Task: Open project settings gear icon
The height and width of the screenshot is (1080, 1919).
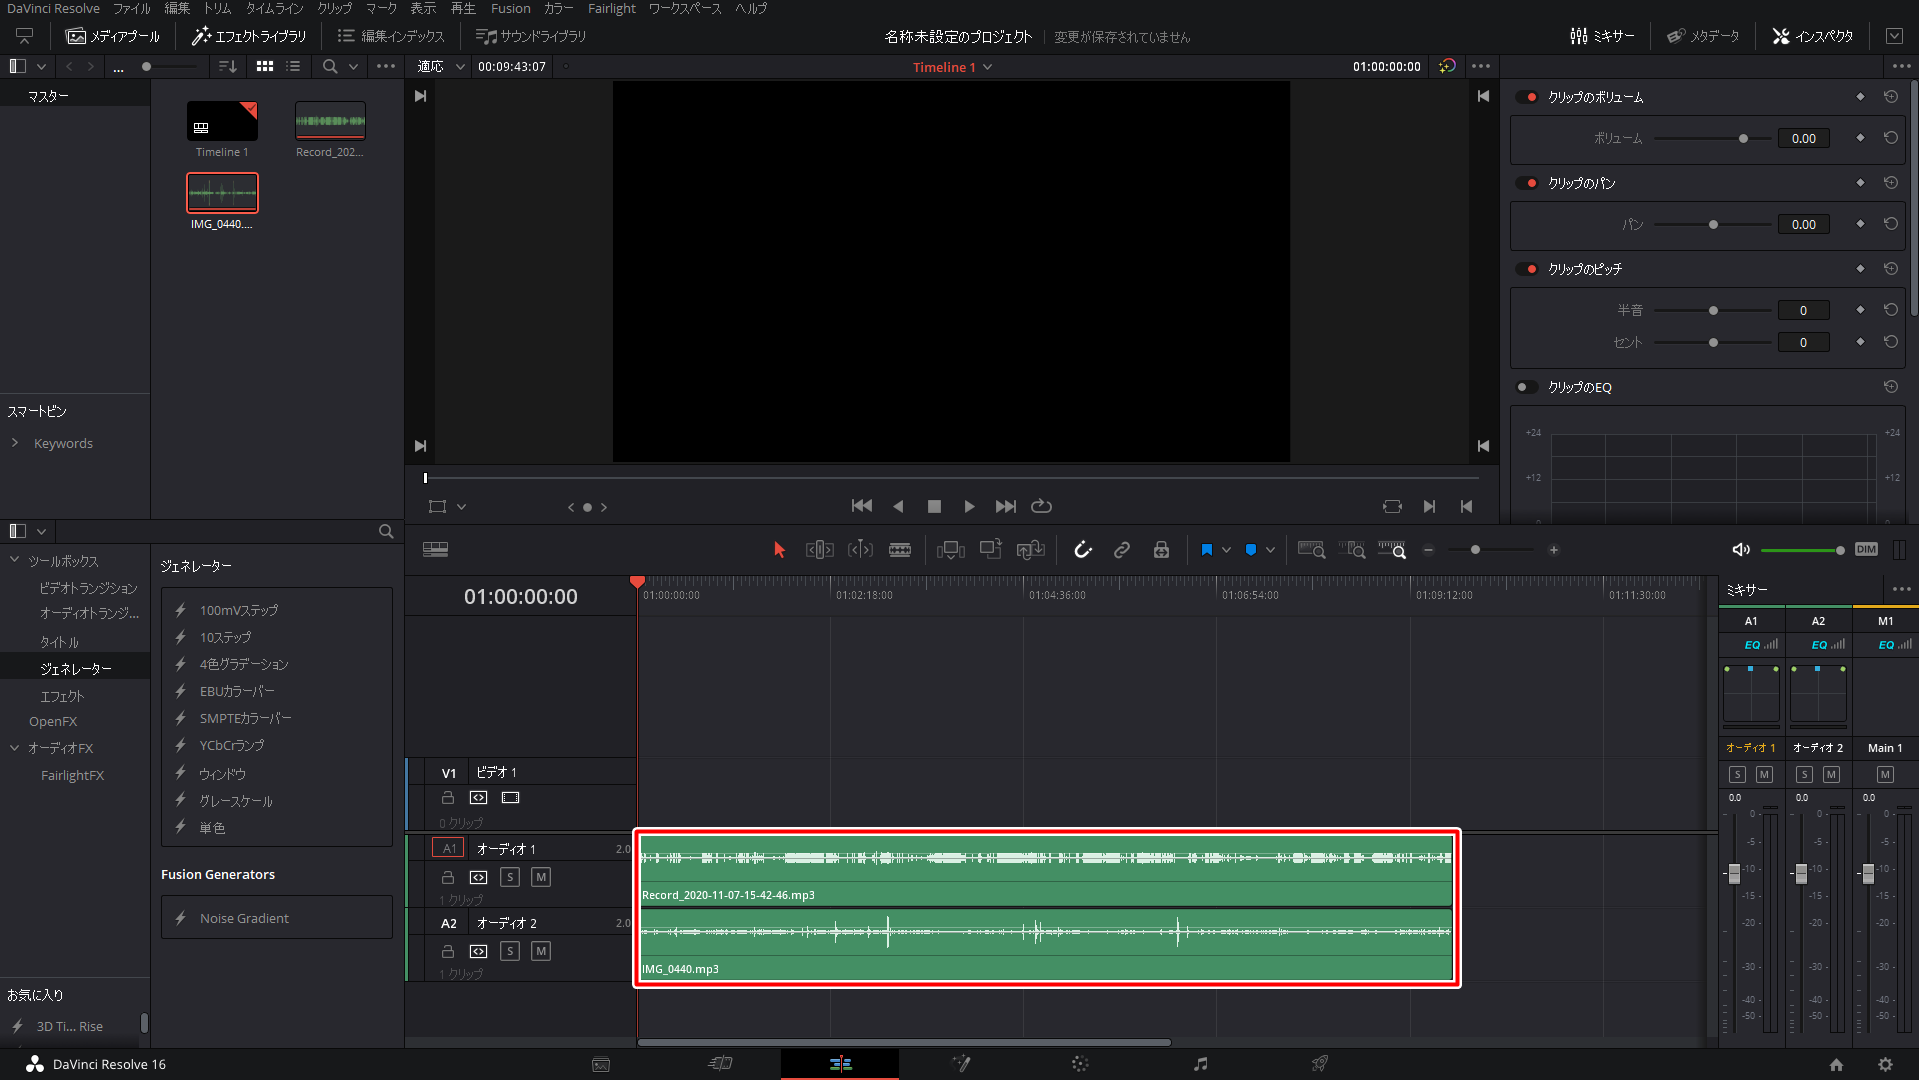Action: point(1885,1064)
